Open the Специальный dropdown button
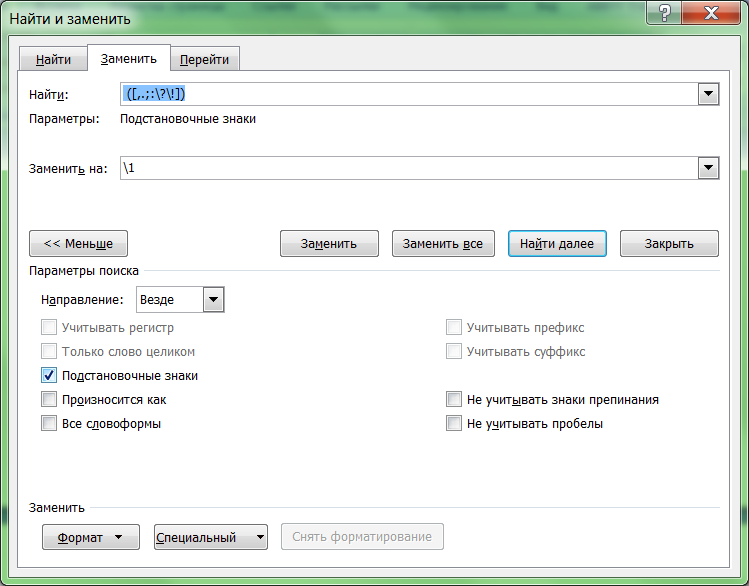Viewport: 749px width, 586px height. click(x=211, y=537)
